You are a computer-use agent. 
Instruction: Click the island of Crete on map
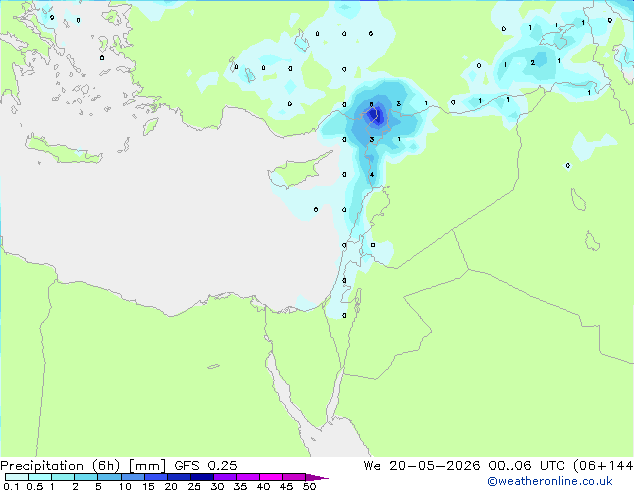(x=63, y=150)
